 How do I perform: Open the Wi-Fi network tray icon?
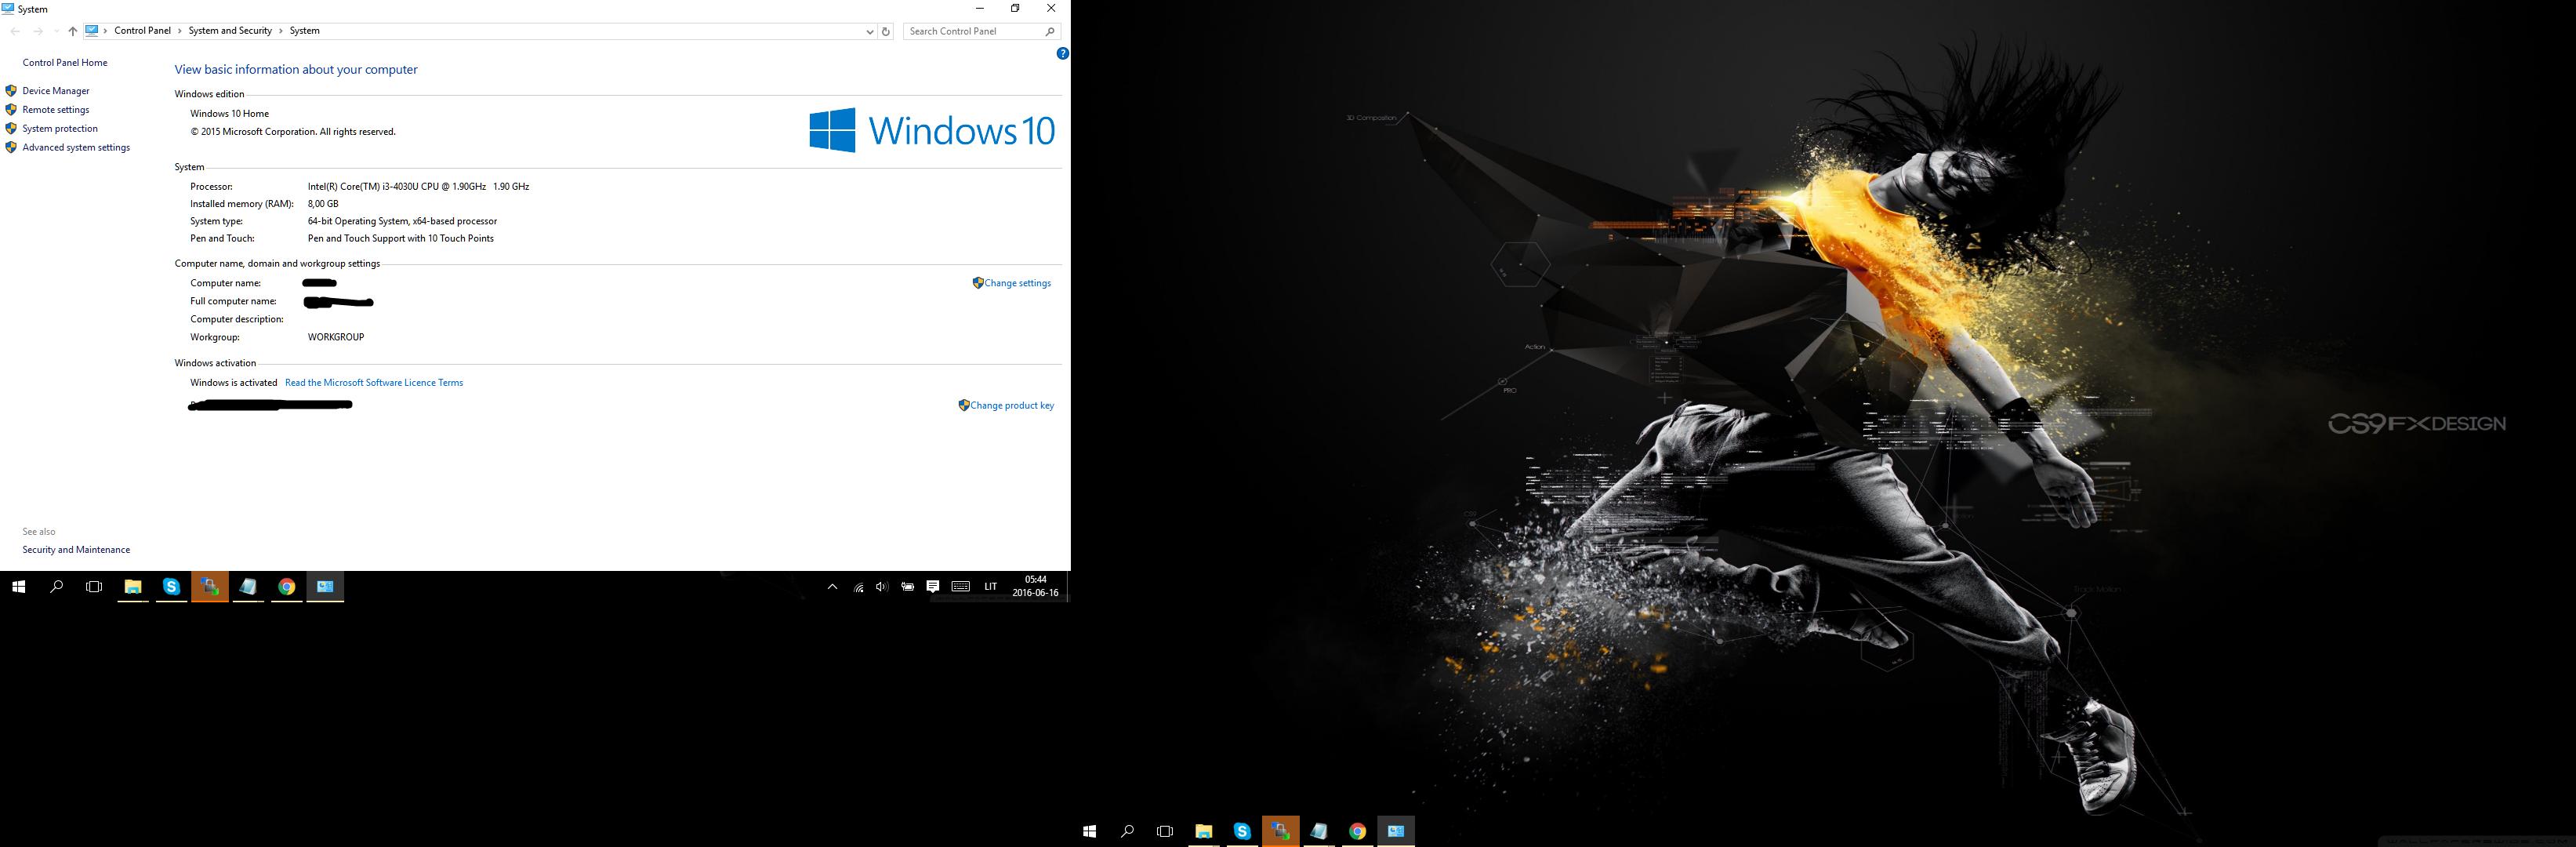pyautogui.click(x=858, y=587)
